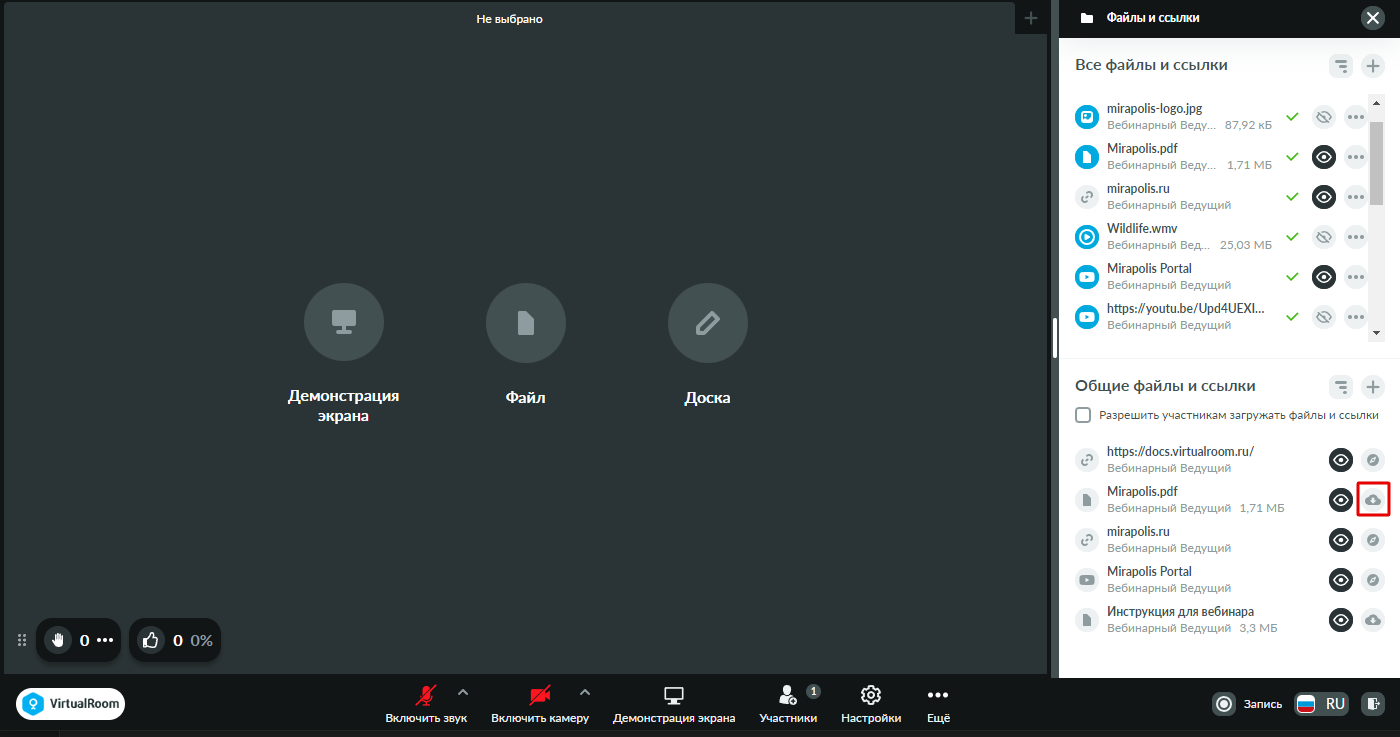Add an item to Все файлы и ссылки

(x=1373, y=66)
